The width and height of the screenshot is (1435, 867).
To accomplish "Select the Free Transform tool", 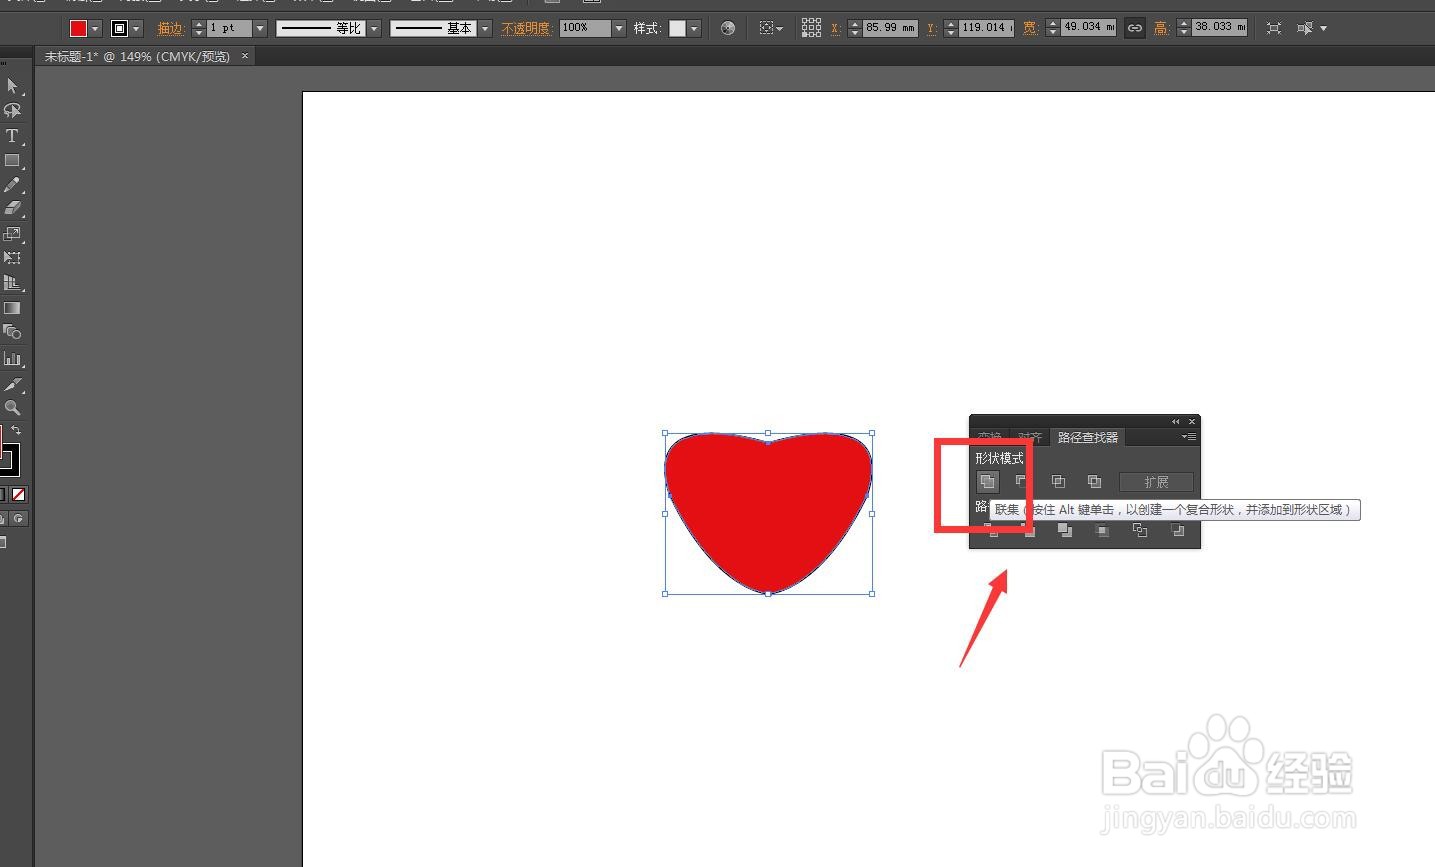I will point(12,258).
